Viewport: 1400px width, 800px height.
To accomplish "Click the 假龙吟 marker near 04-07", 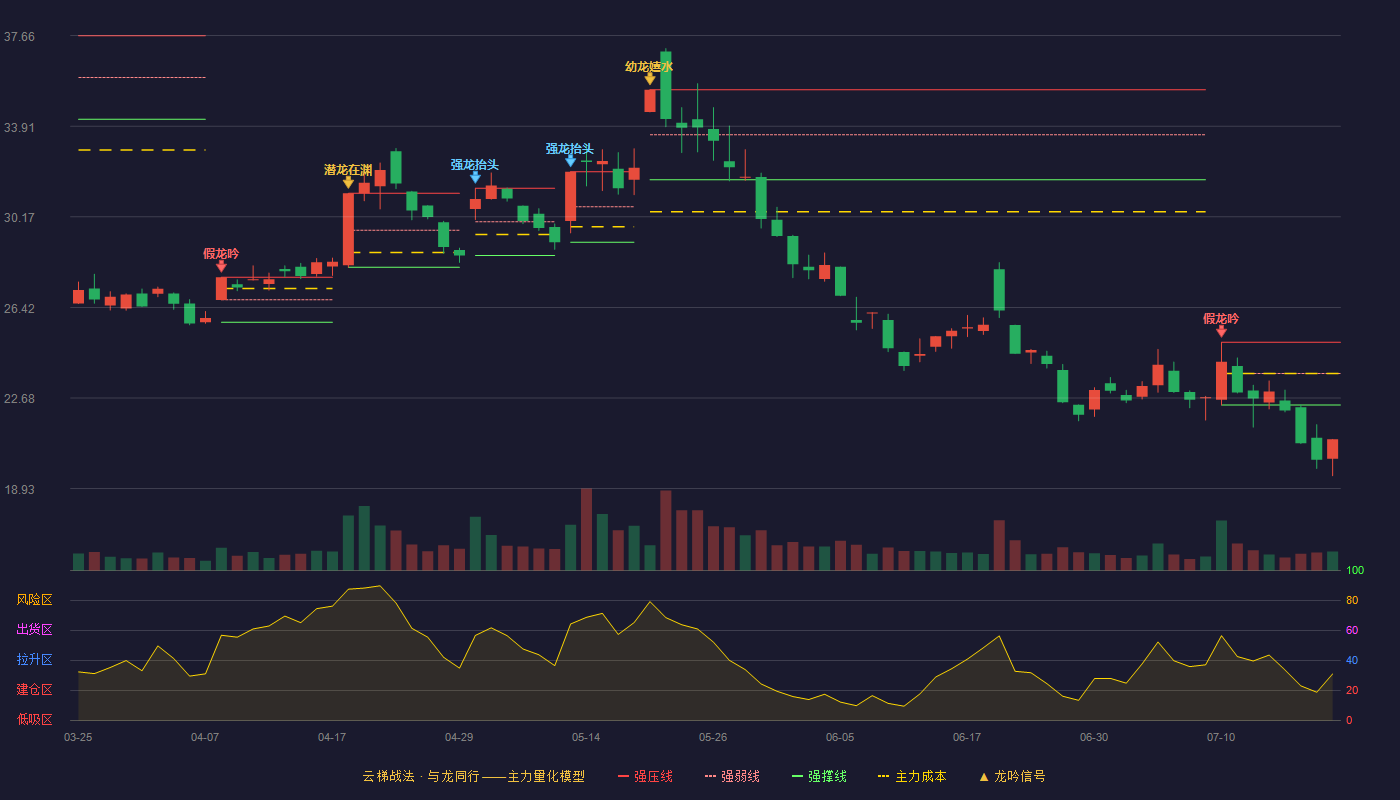I will pyautogui.click(x=221, y=266).
